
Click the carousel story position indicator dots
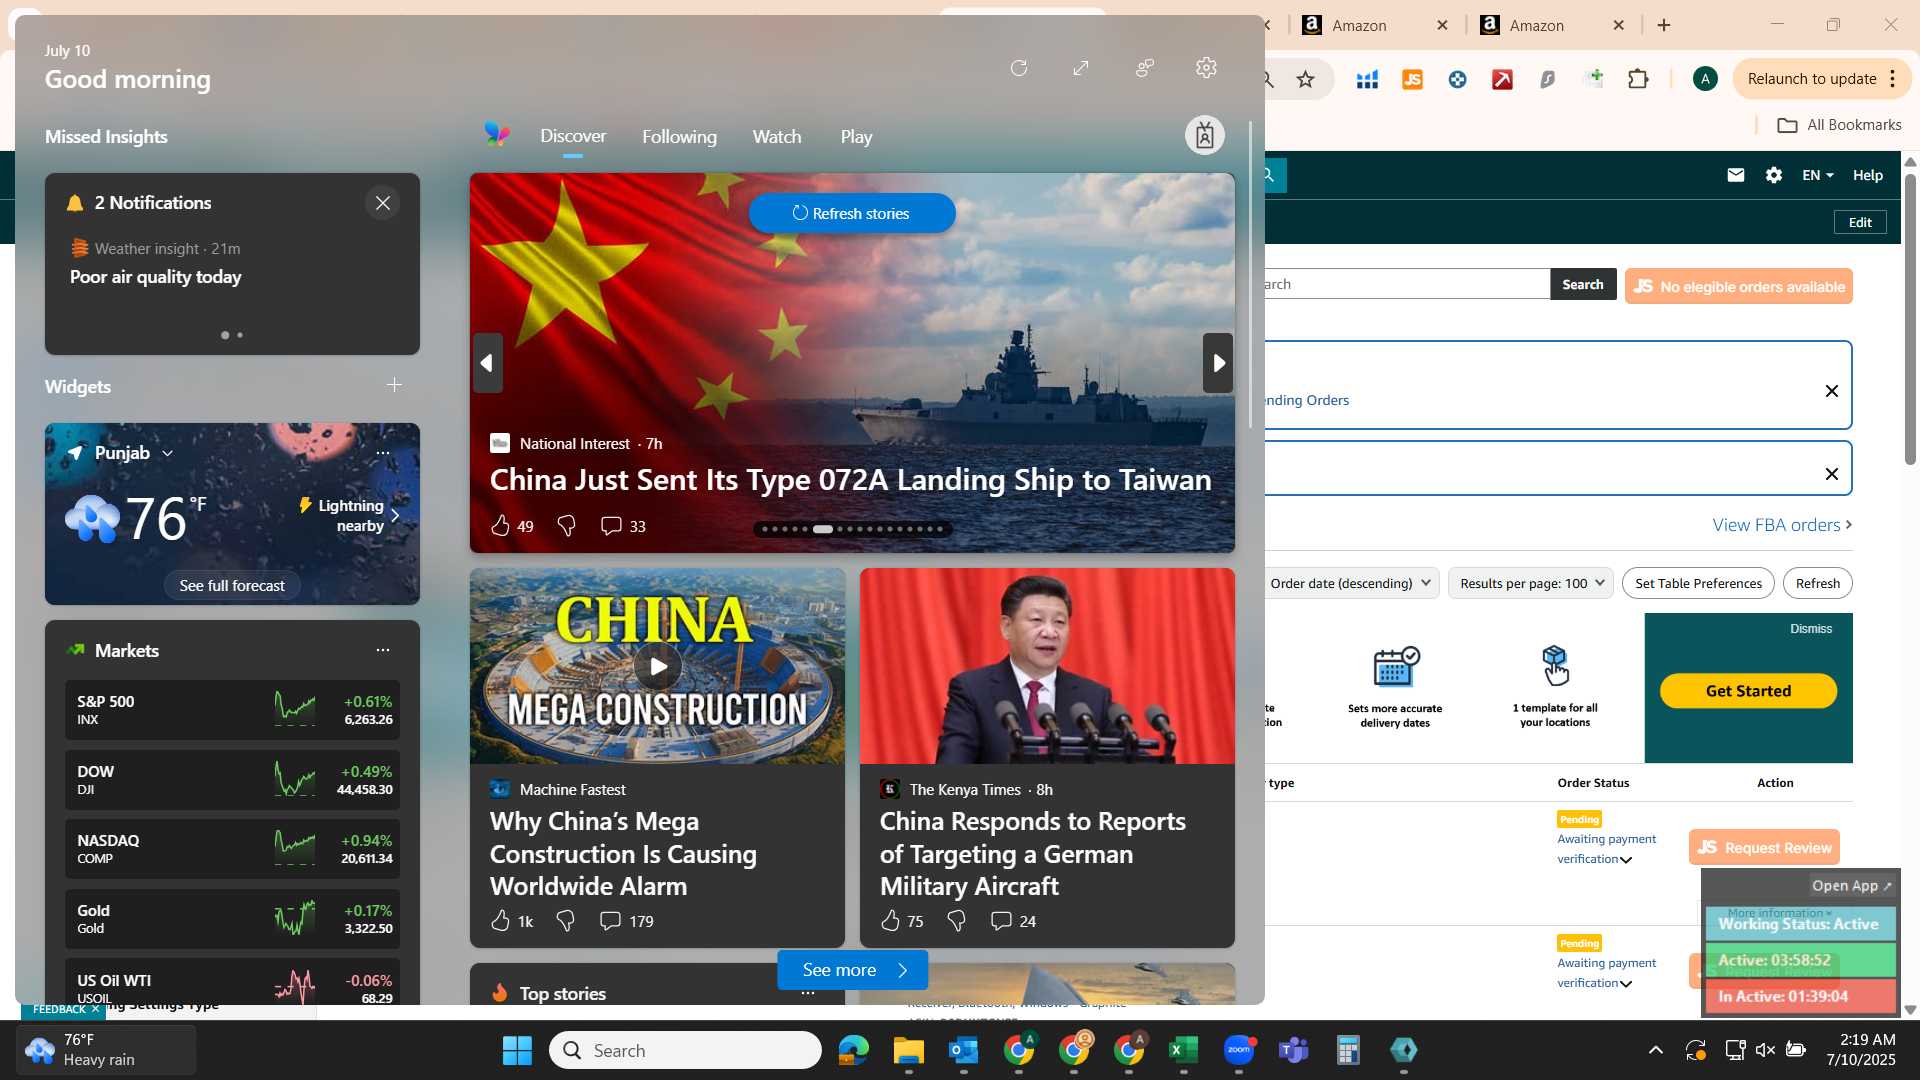pos(853,529)
